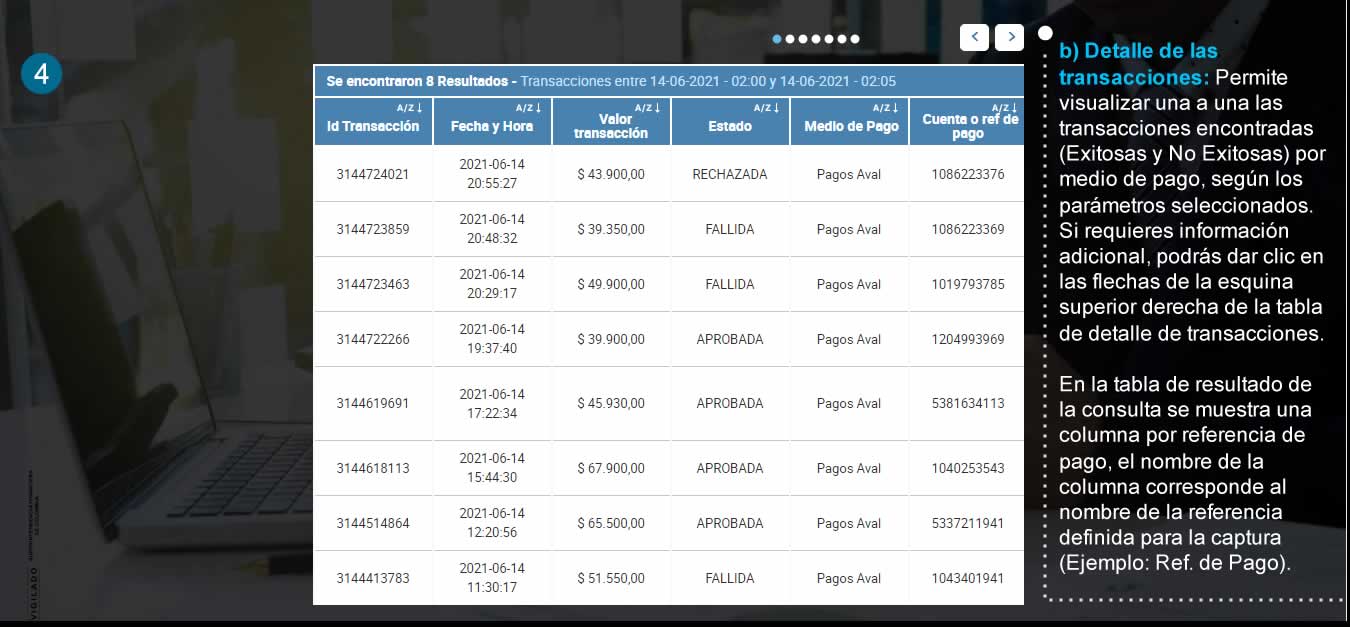
Task: Click the value $ 51.550,00
Action: click(x=611, y=578)
